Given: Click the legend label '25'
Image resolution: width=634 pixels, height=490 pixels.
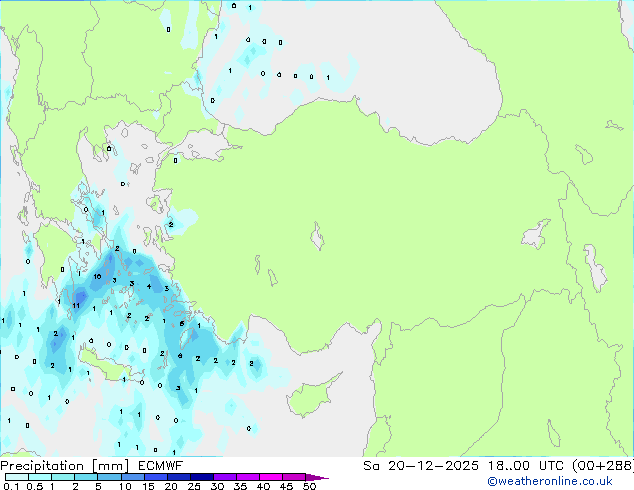Looking at the screenshot, I should pos(194,486).
